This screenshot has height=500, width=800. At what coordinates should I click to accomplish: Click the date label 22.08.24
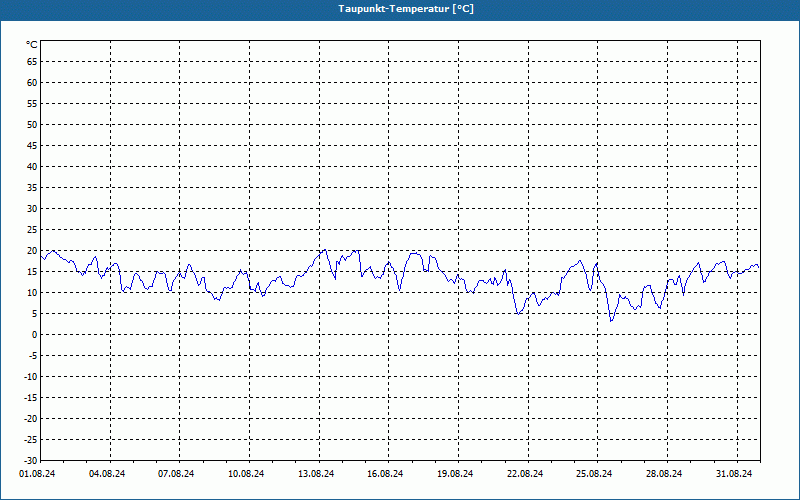(525, 474)
